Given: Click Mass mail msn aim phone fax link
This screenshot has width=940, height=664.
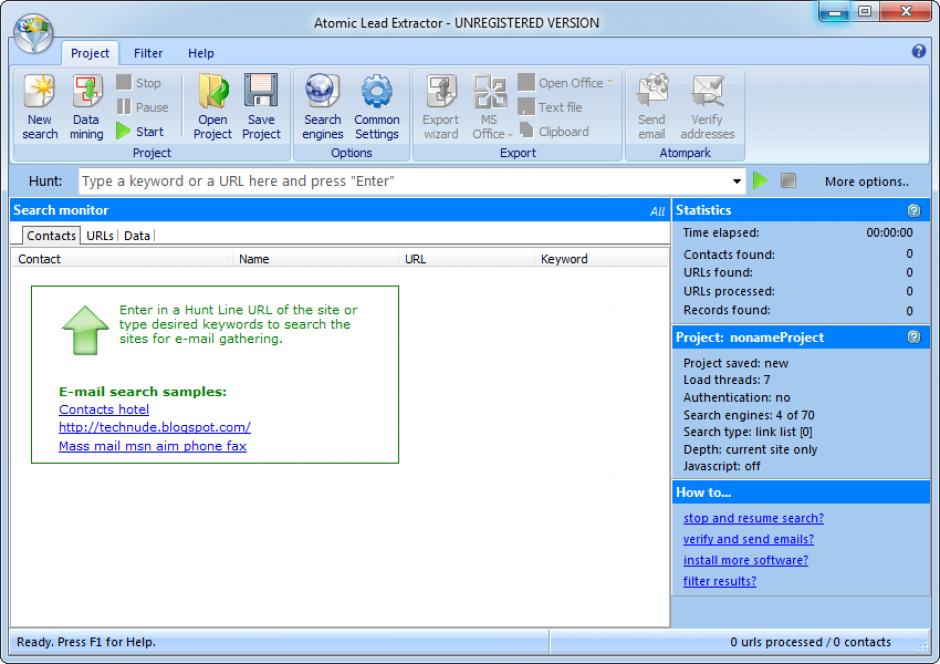Looking at the screenshot, I should pos(152,446).
